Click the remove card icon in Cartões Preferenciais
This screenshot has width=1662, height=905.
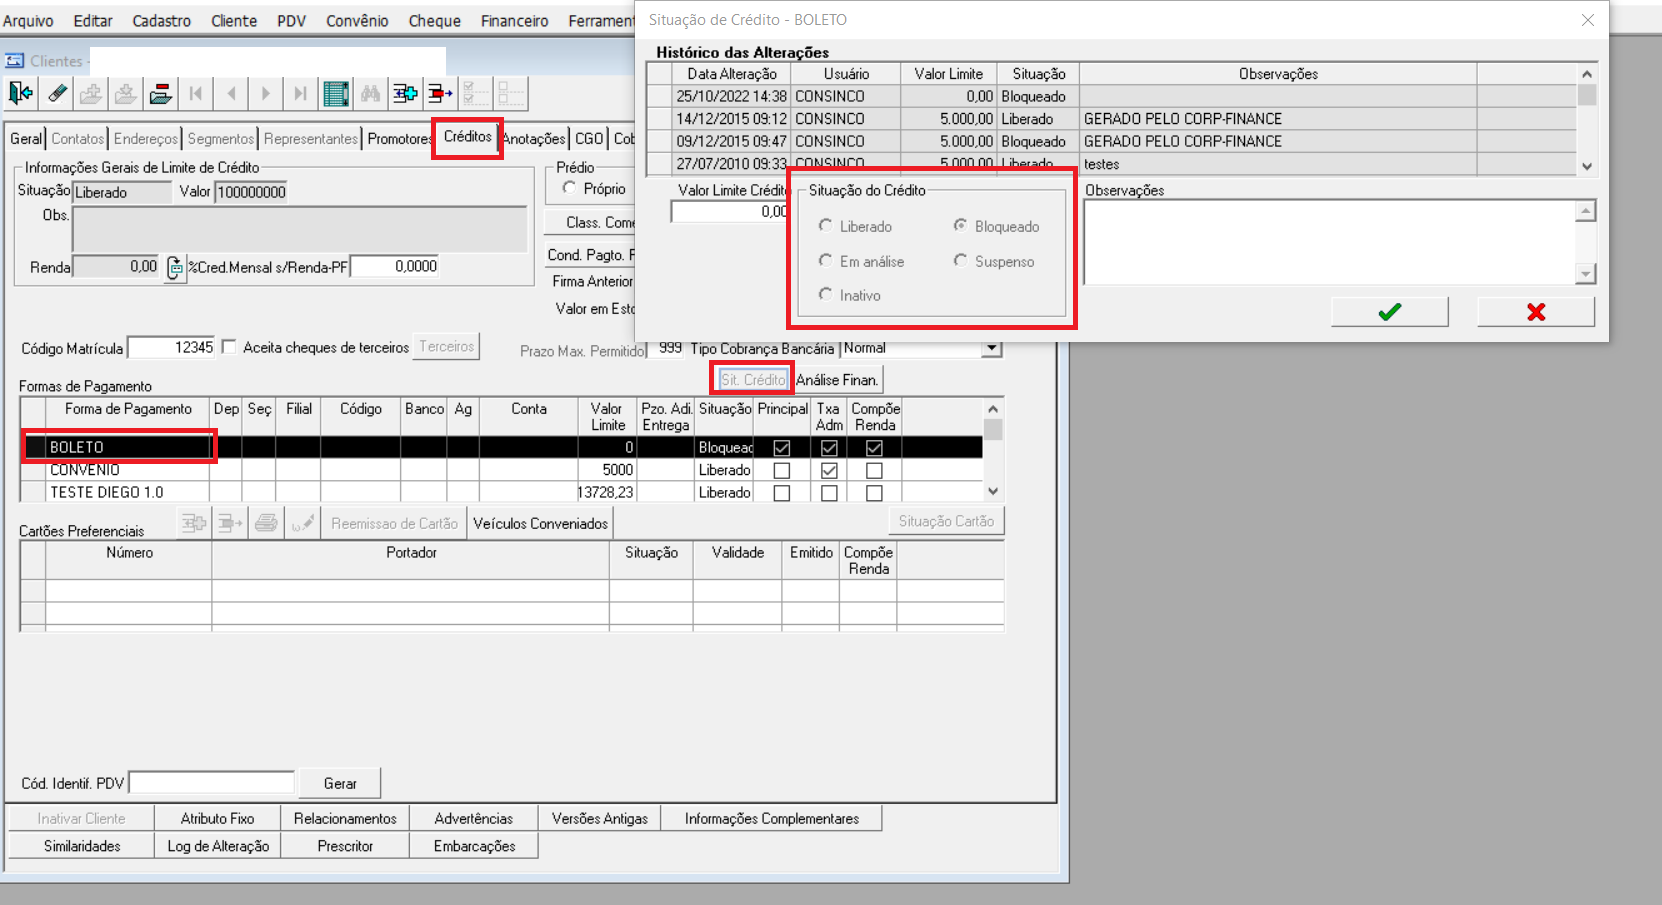click(x=230, y=522)
